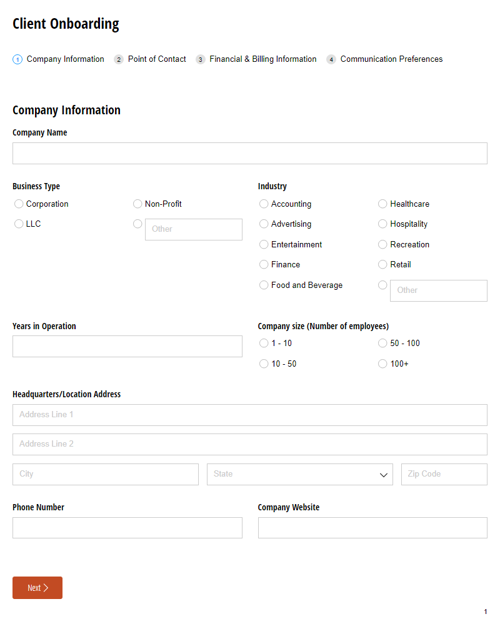Click the Company Website field
This screenshot has width=500, height=629.
coord(373,528)
